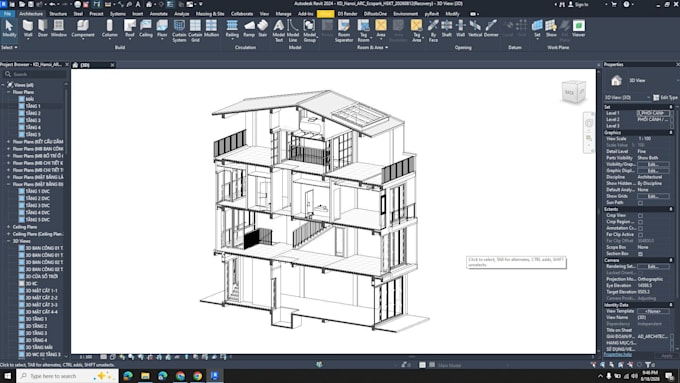Toggle the Section Box checkbox
The image size is (680, 383).
point(641,254)
